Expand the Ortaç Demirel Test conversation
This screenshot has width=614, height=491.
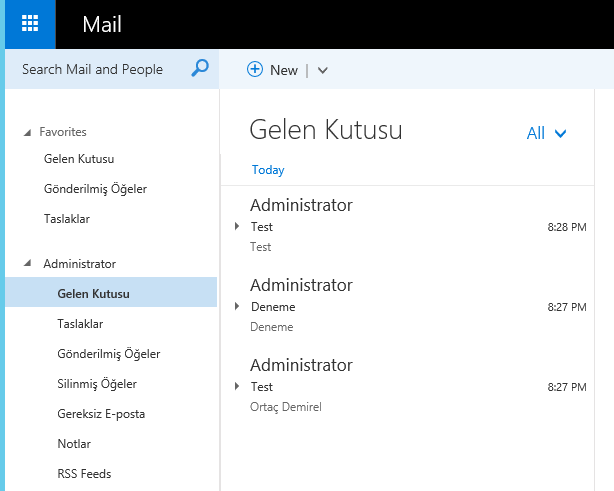coord(237,387)
